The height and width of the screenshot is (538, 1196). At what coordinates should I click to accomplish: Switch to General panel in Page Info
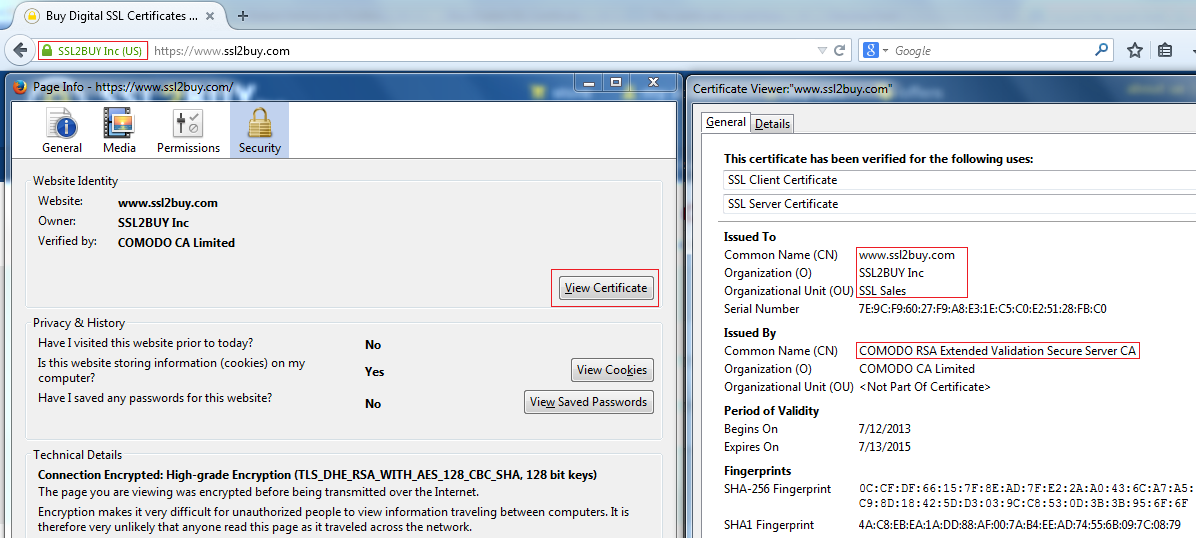[62, 131]
